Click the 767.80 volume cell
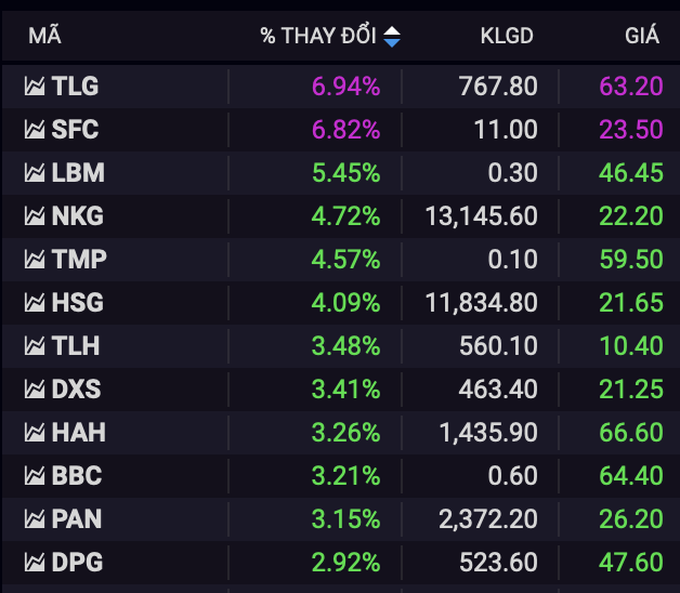Image resolution: width=680 pixels, height=593 pixels. click(x=498, y=86)
